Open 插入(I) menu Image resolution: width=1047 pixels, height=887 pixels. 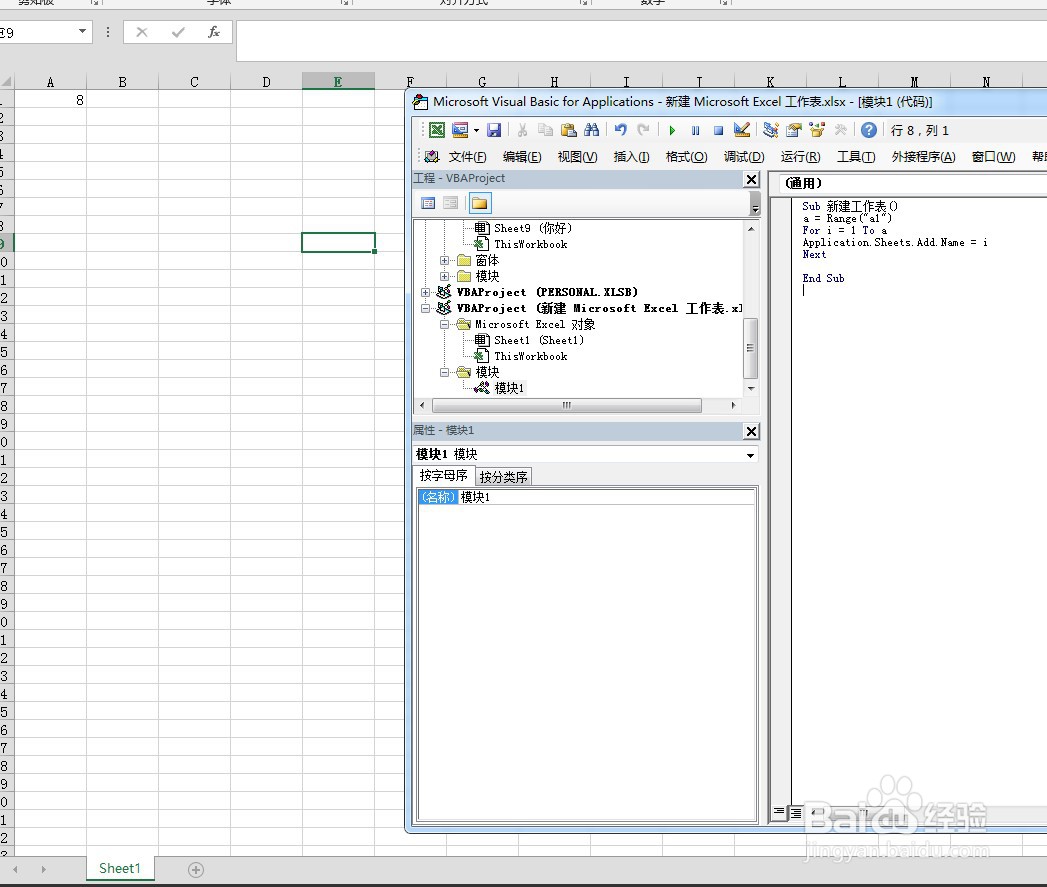pos(632,157)
